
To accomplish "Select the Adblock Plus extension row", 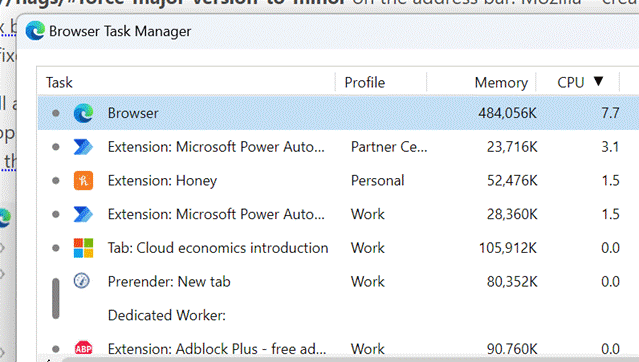I will [338, 349].
